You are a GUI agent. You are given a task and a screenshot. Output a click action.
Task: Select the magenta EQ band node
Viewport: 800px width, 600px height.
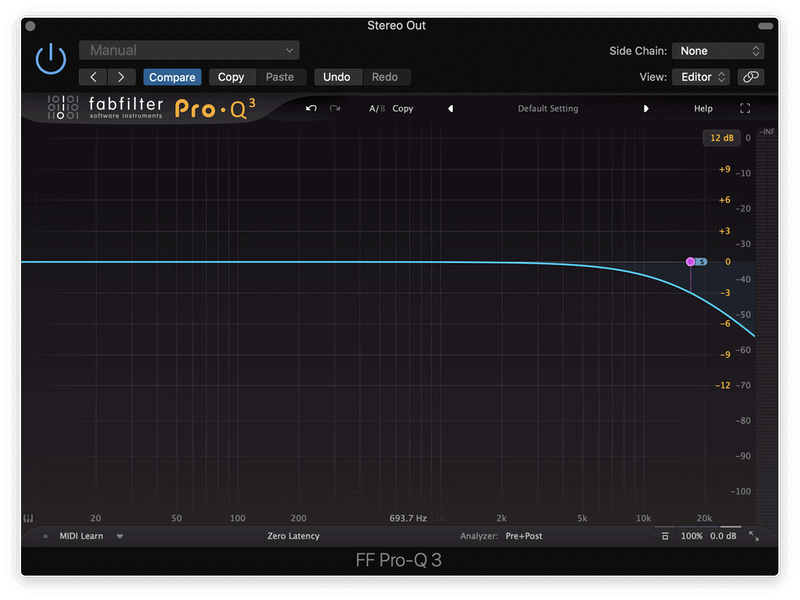690,262
